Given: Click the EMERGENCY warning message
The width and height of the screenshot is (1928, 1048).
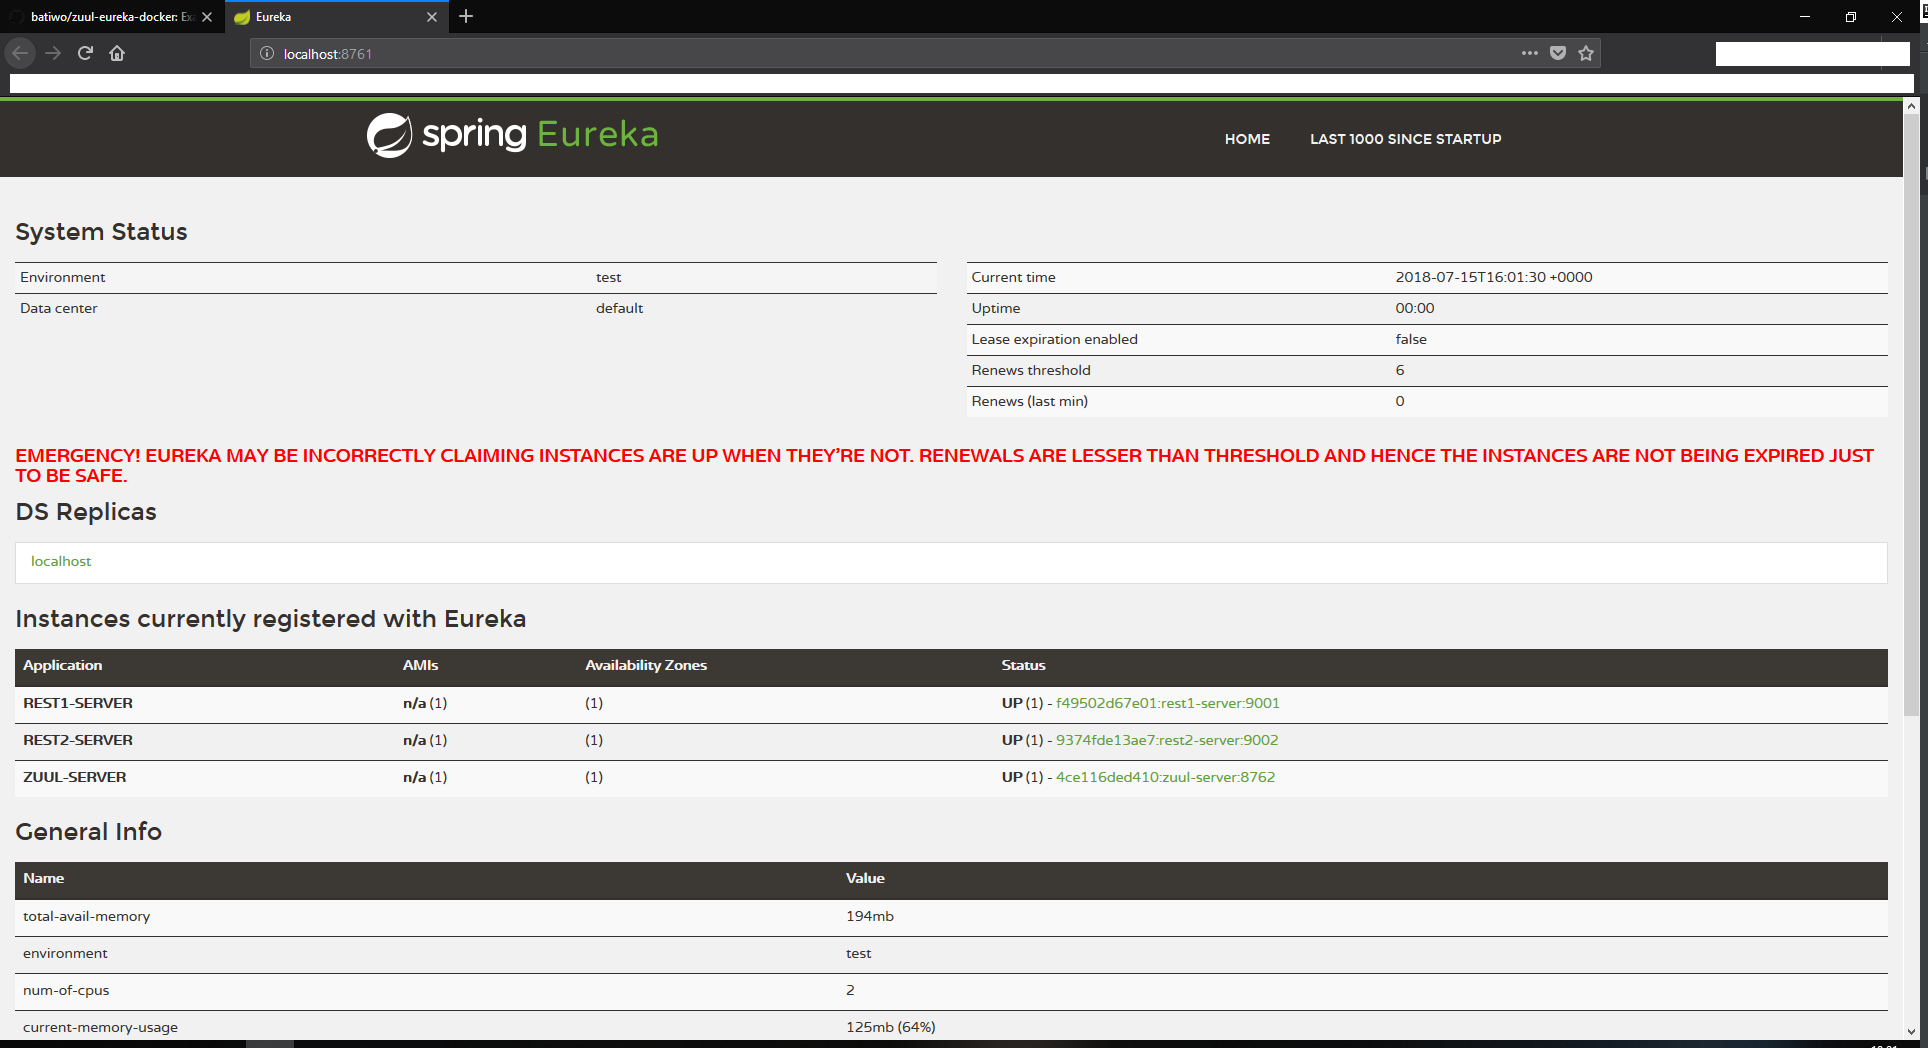Looking at the screenshot, I should pyautogui.click(x=944, y=465).
